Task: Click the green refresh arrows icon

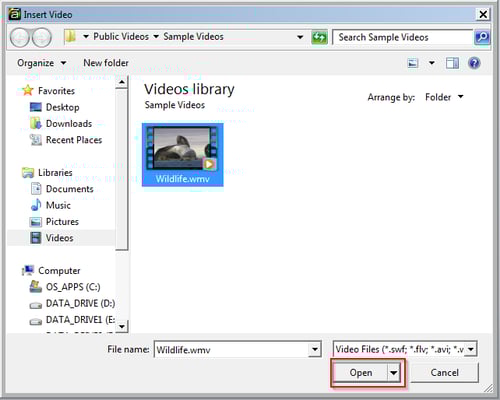Action: [319, 37]
